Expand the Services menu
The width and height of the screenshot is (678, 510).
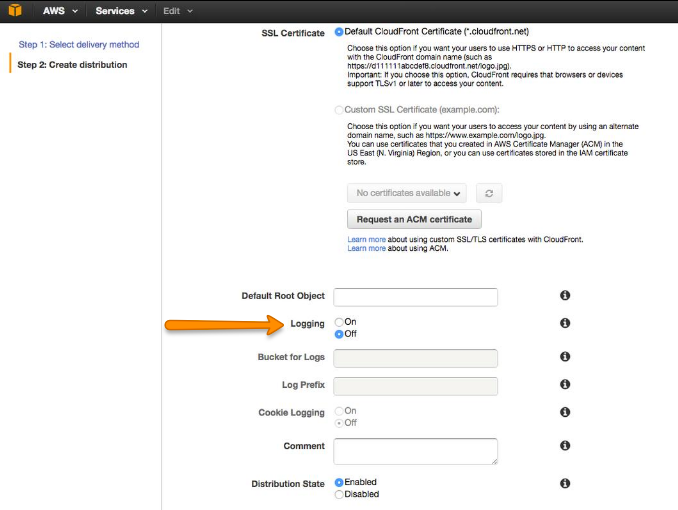[121, 11]
